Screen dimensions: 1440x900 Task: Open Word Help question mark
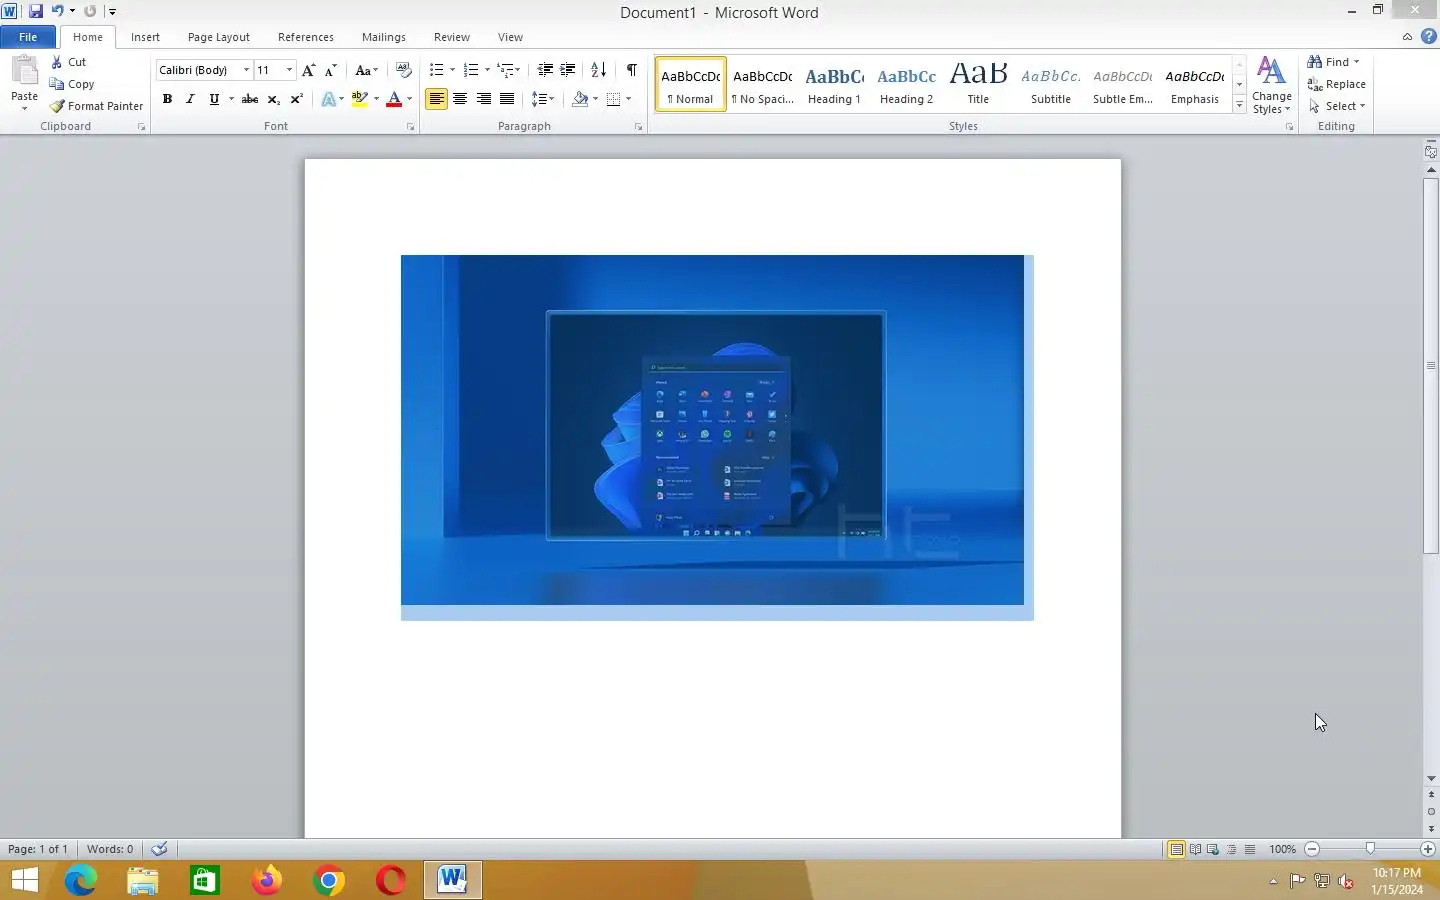(1428, 37)
